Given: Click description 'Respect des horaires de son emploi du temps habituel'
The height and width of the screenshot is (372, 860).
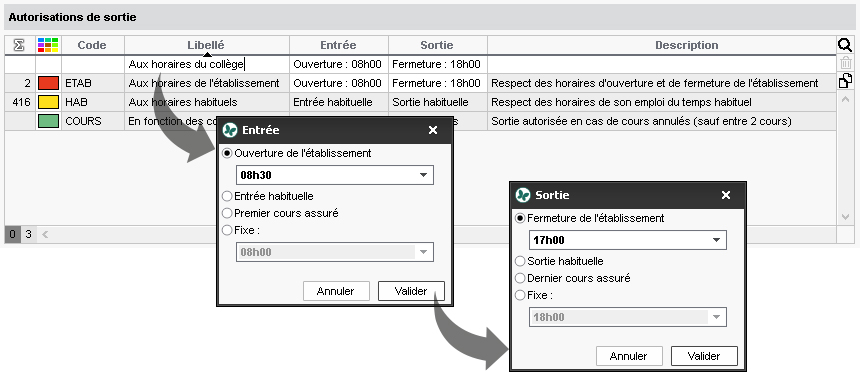Looking at the screenshot, I should point(621,102).
